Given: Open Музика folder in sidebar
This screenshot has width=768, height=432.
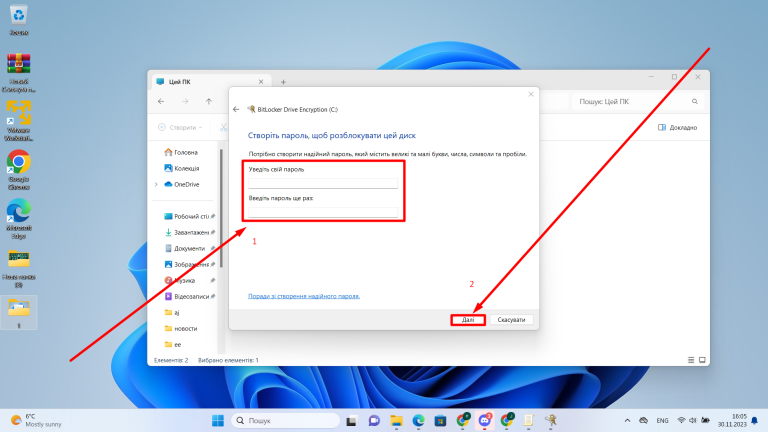Looking at the screenshot, I should tap(181, 281).
